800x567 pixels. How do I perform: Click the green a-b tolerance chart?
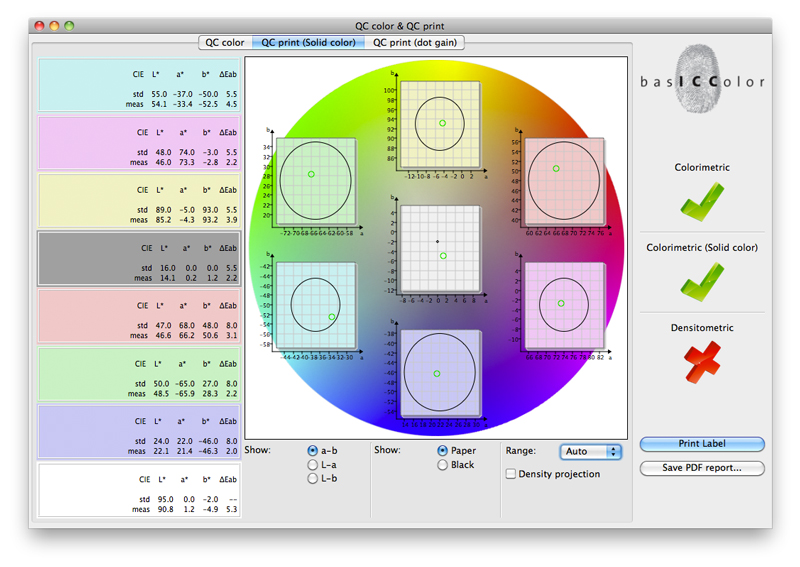pyautogui.click(x=315, y=181)
